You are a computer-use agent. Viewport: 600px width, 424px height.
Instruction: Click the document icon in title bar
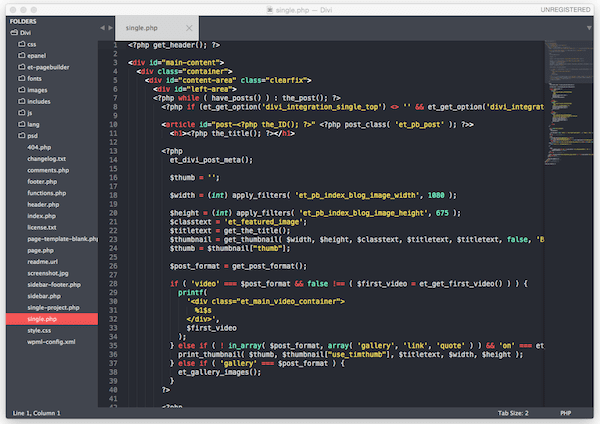coord(270,10)
